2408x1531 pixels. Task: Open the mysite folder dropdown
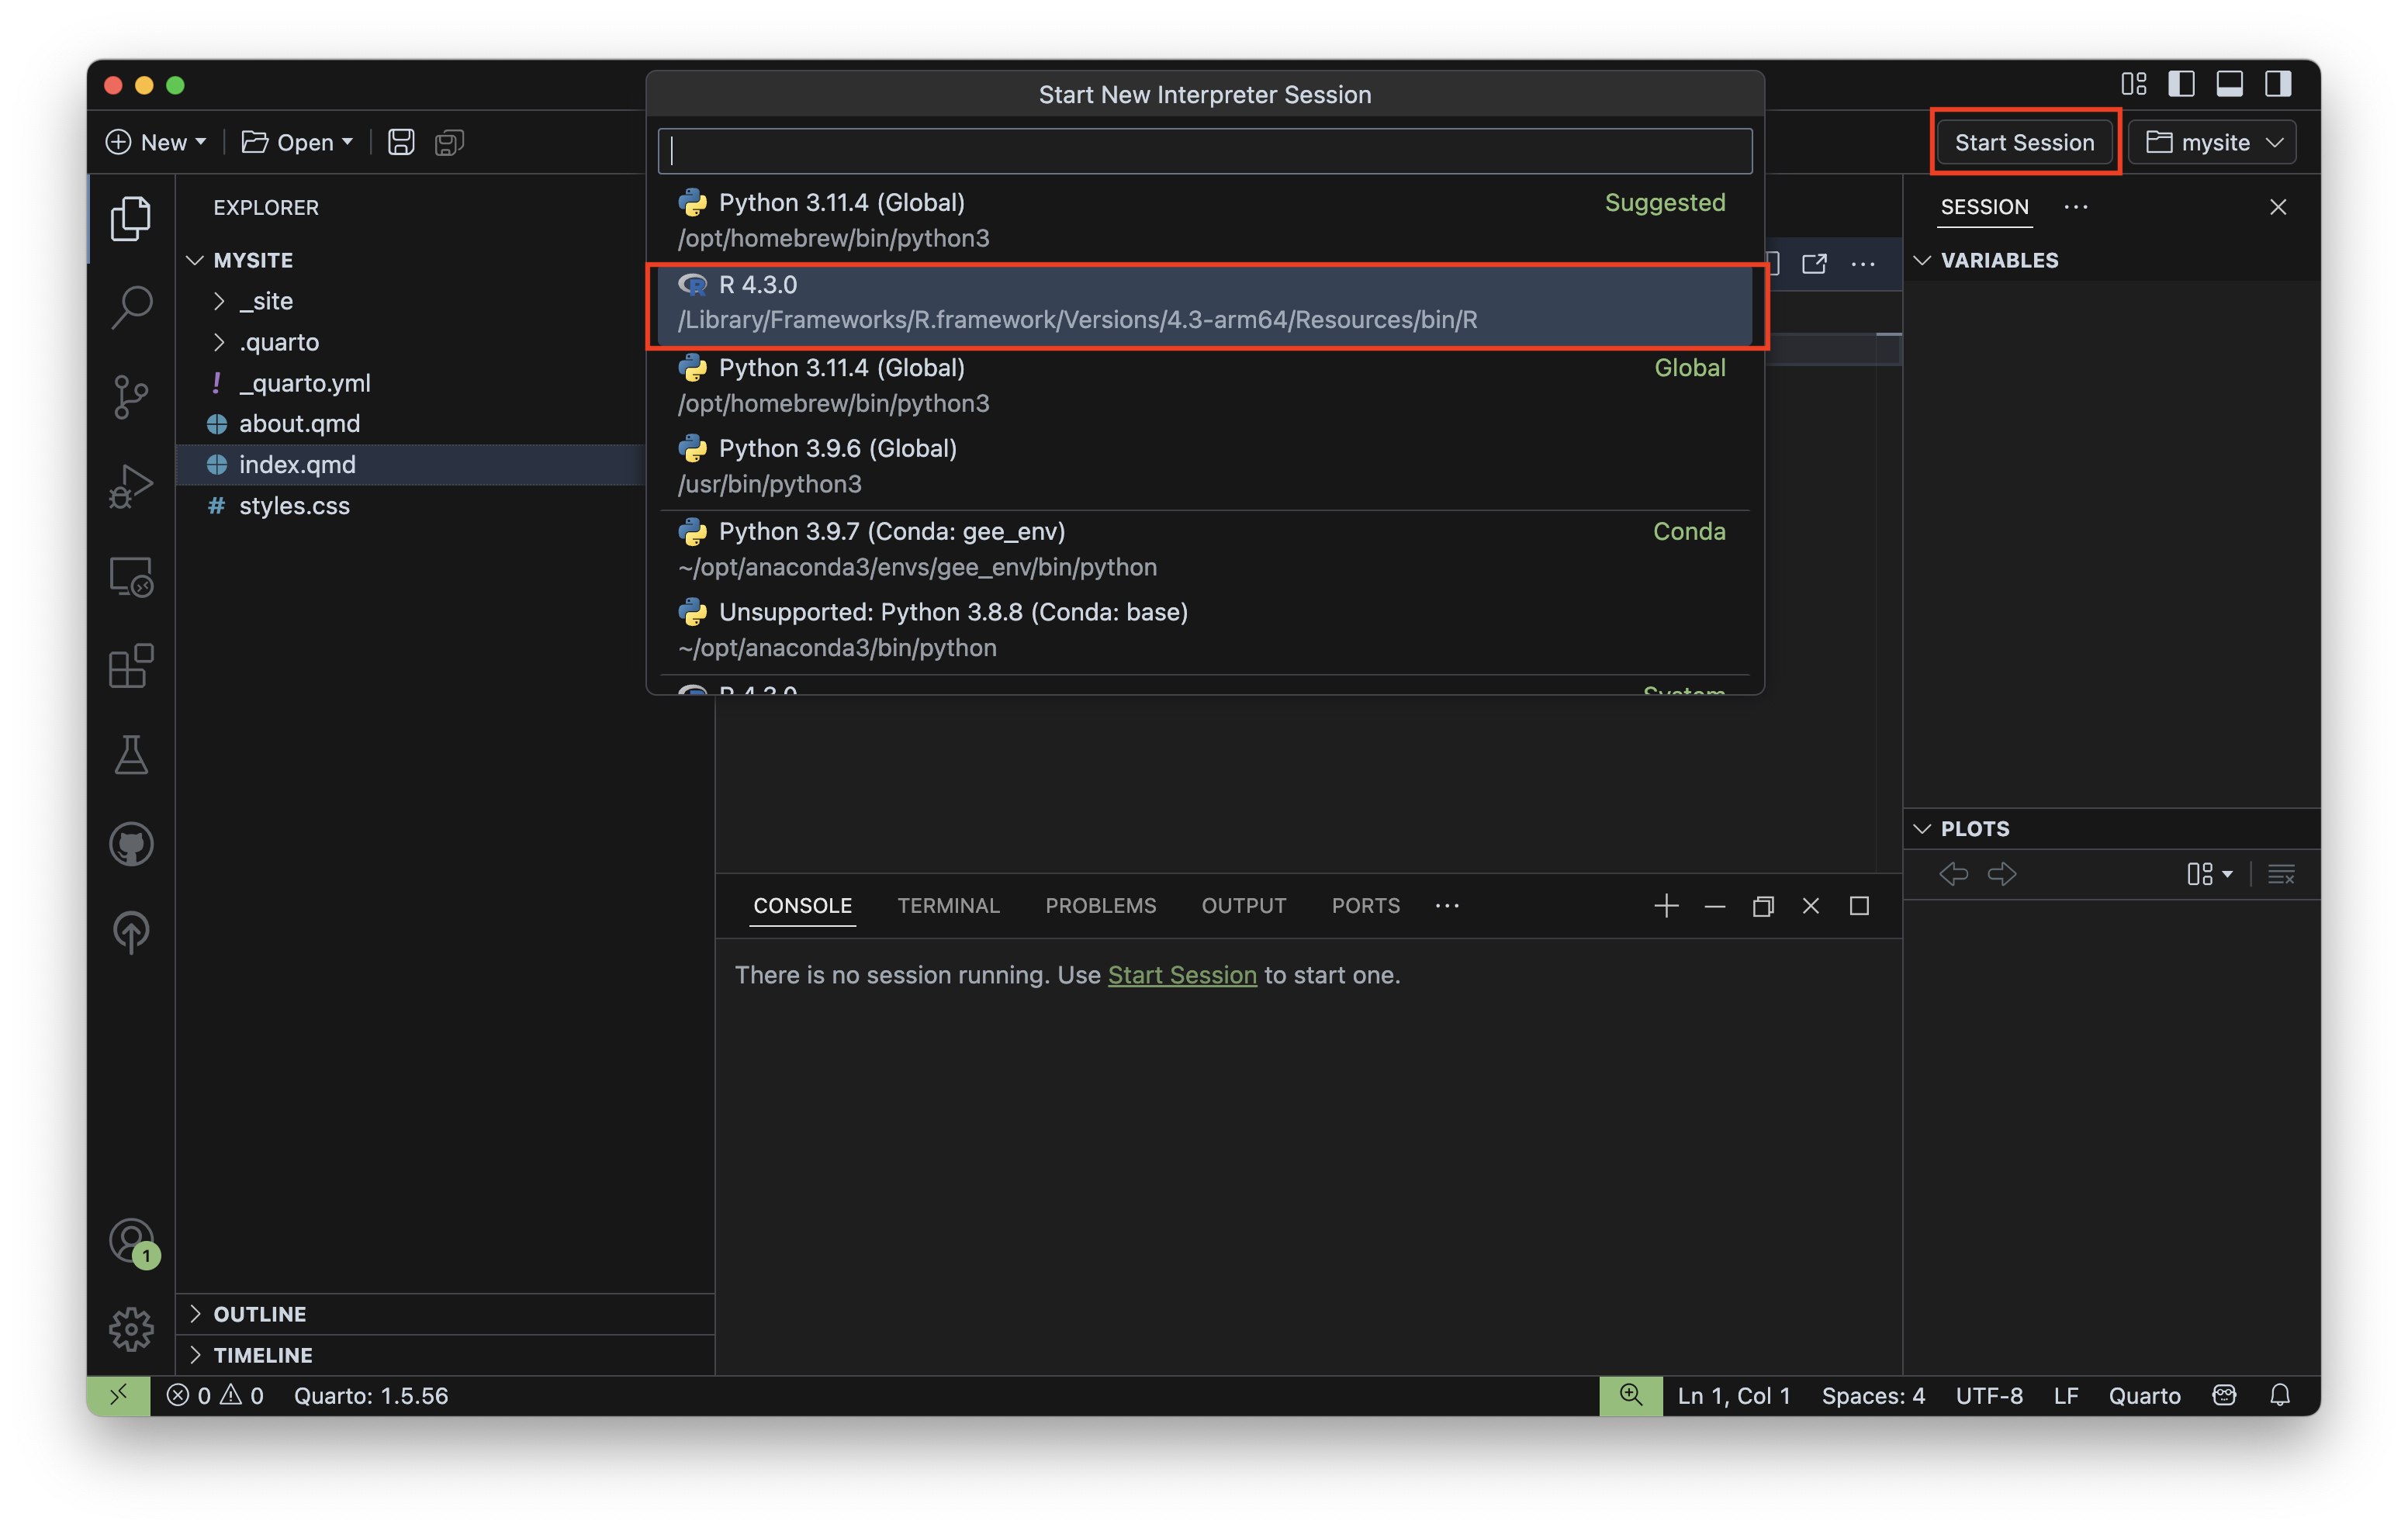click(2213, 142)
